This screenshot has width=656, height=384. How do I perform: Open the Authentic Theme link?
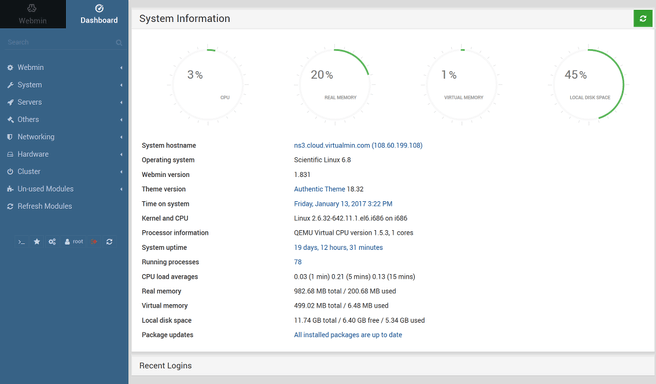pos(319,189)
